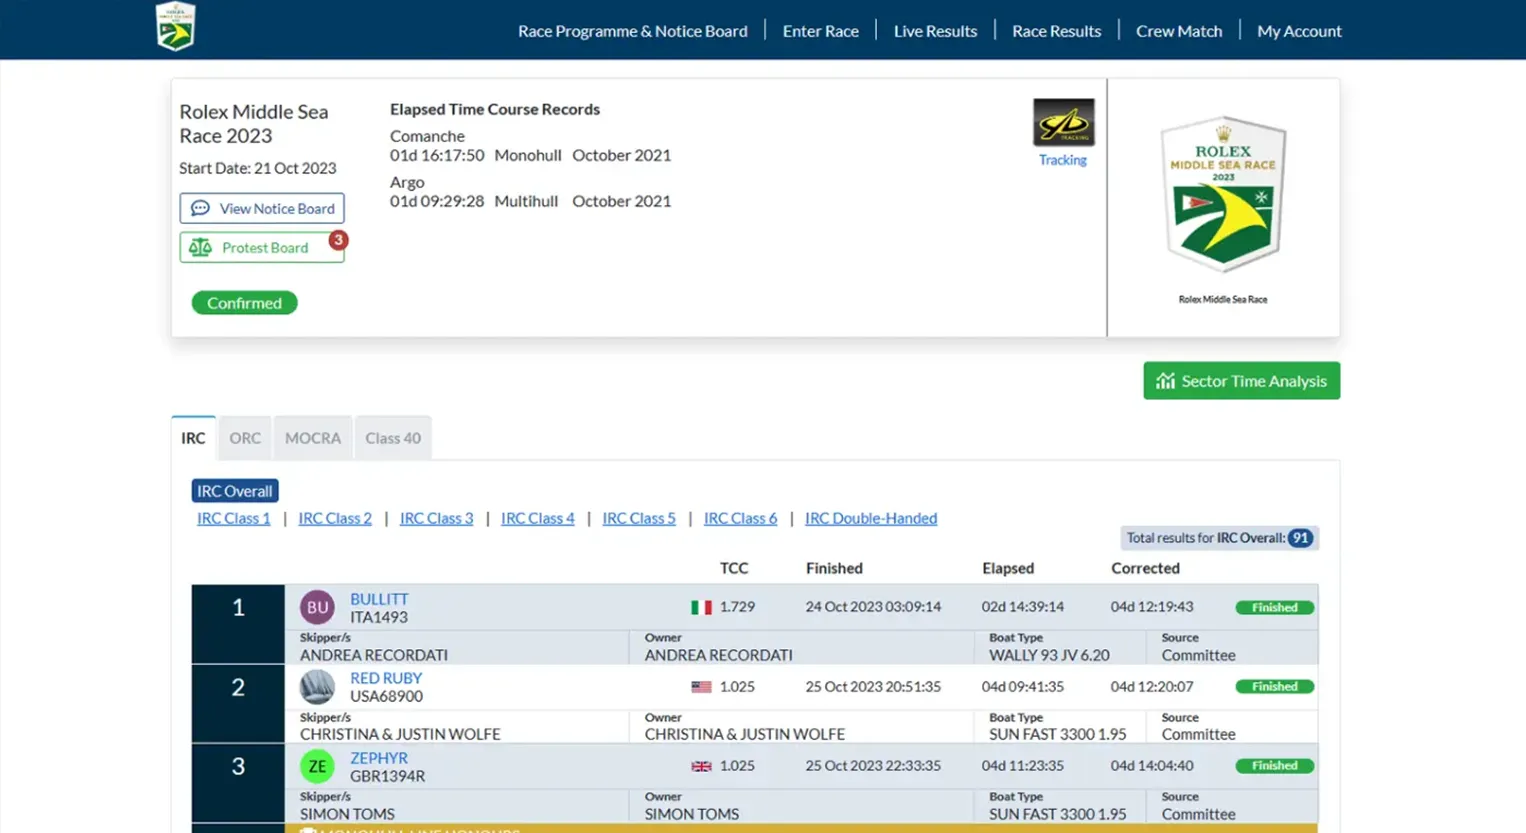Show IRC Class 2 results
Screen dimensions: 1526x833
coord(335,518)
